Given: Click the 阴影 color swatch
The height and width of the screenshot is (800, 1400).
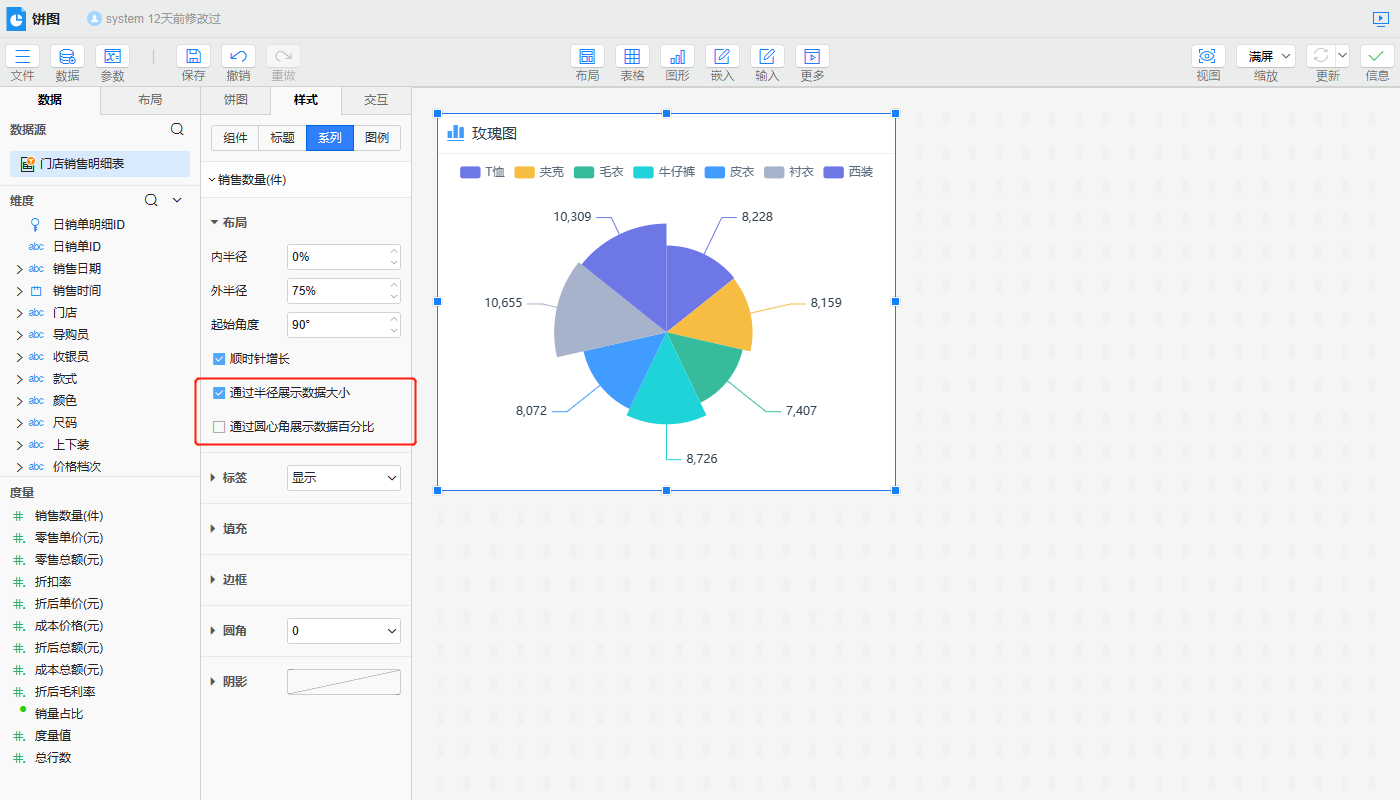Looking at the screenshot, I should point(344,682).
